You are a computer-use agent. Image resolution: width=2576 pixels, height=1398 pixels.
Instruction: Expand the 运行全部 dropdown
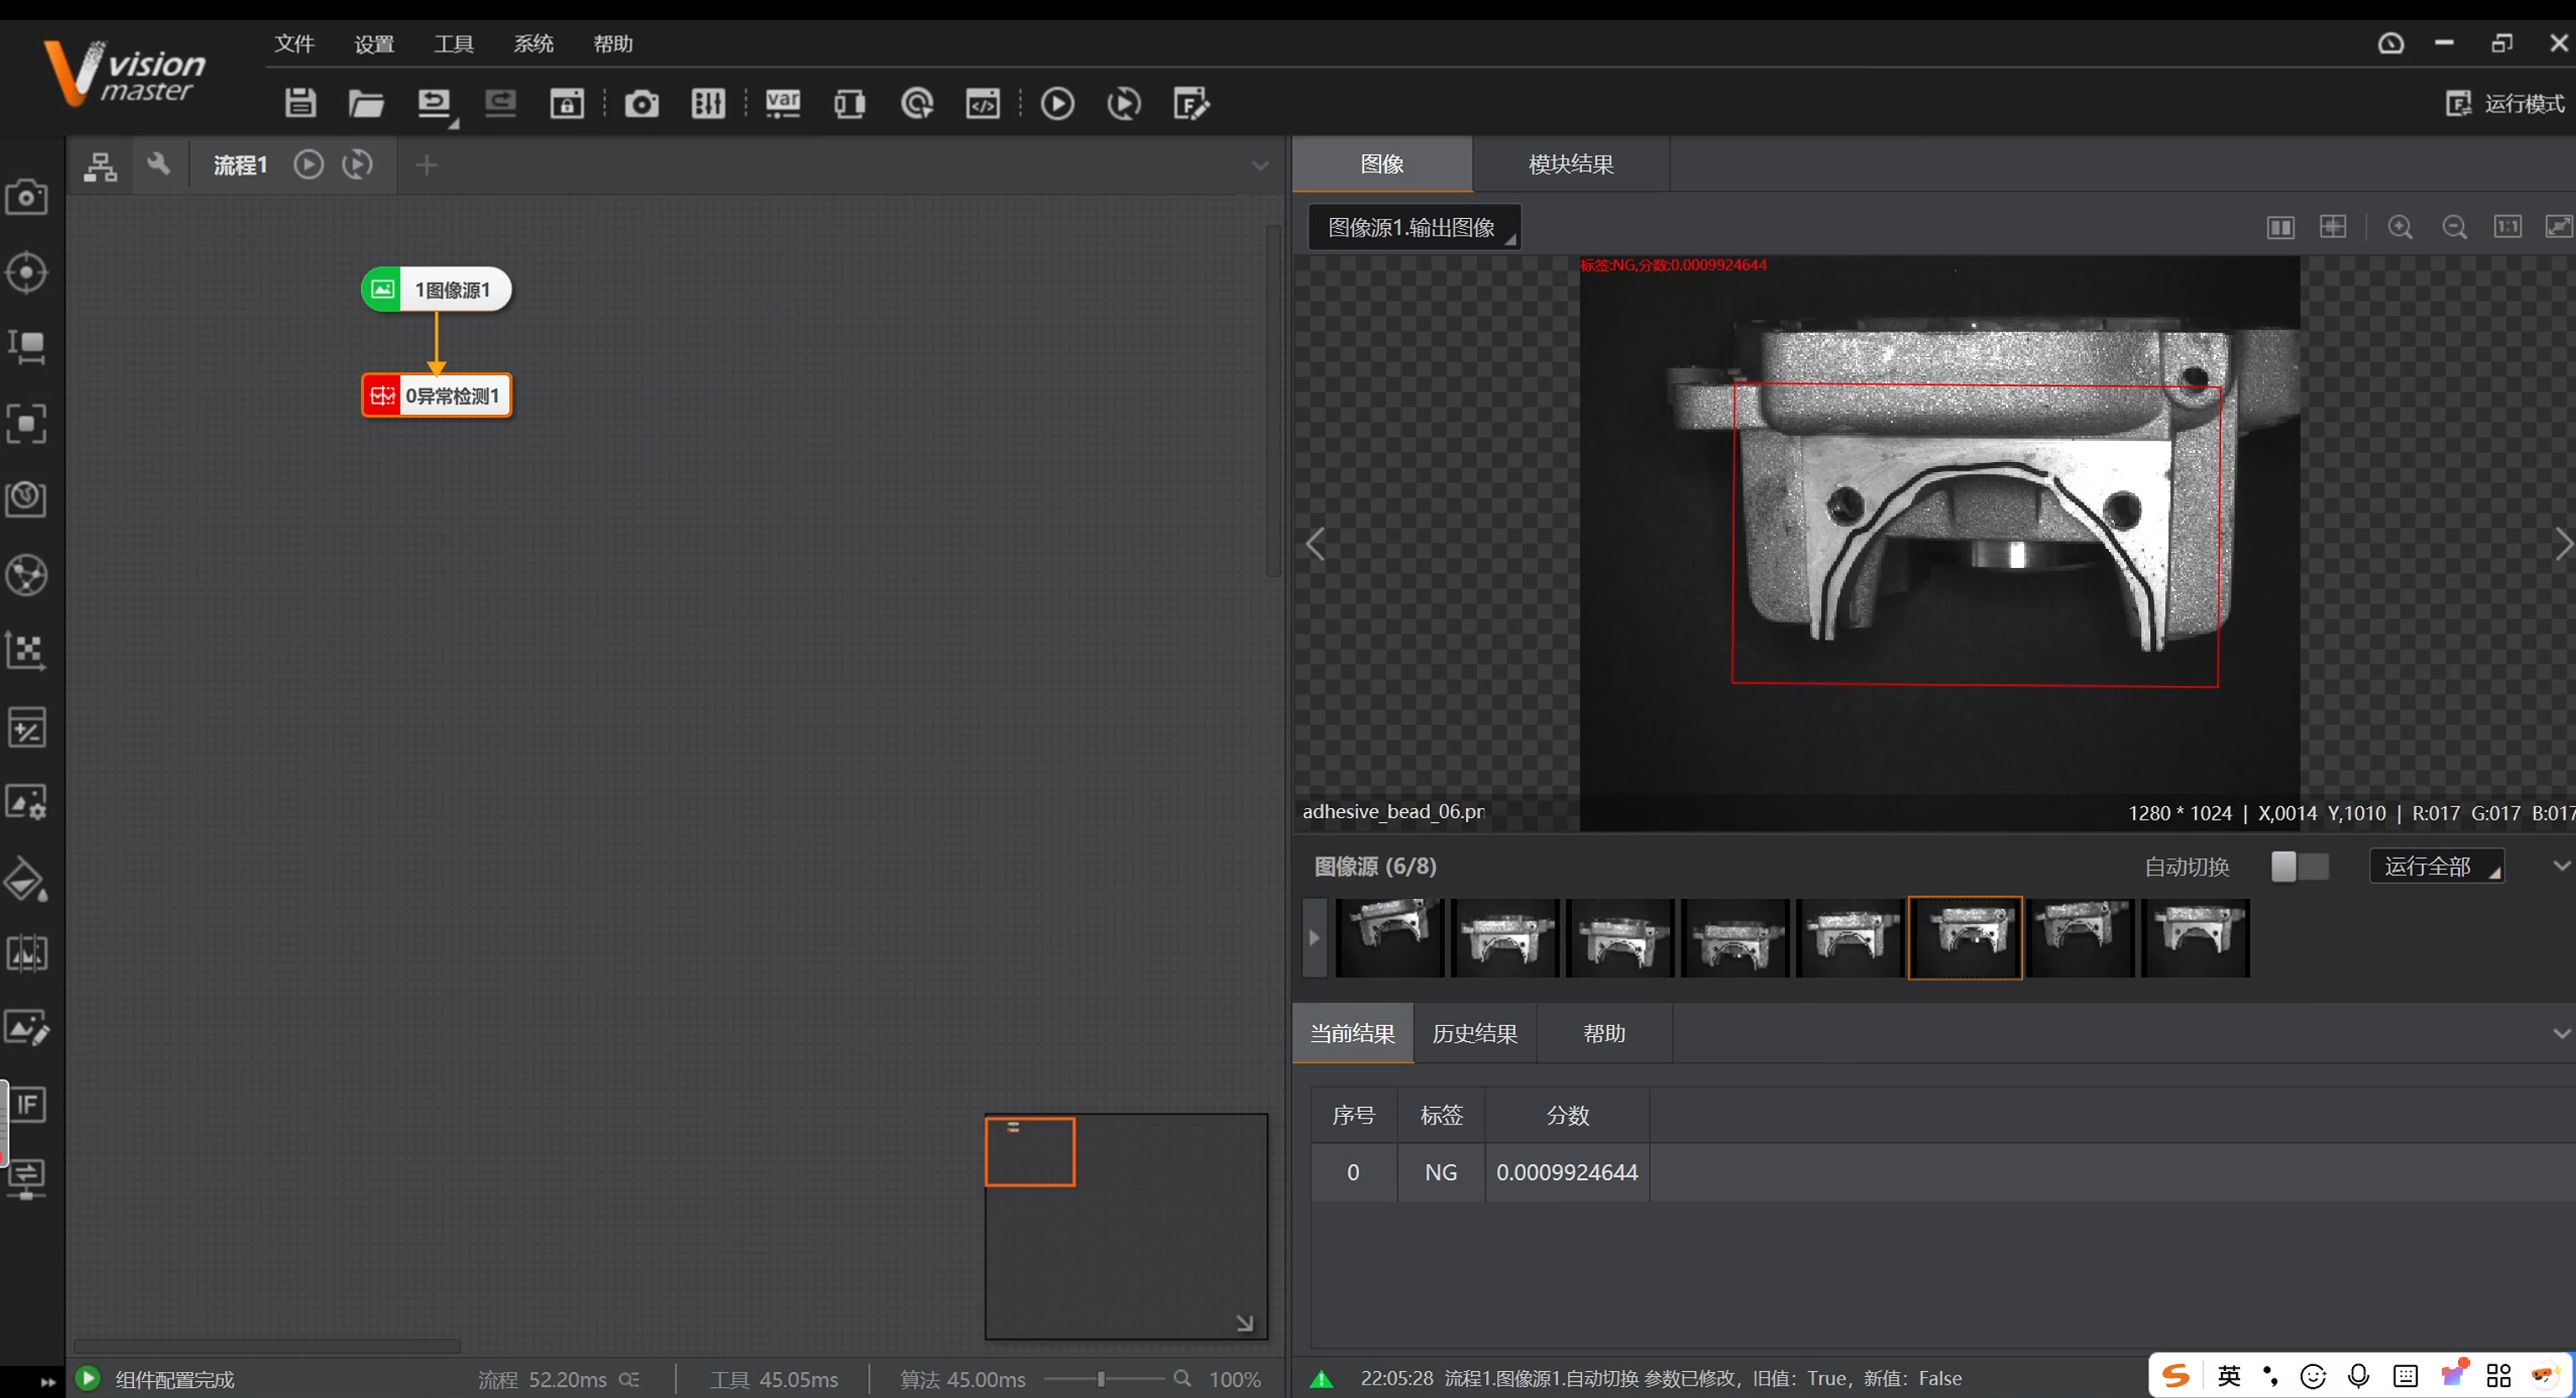tap(2436, 866)
